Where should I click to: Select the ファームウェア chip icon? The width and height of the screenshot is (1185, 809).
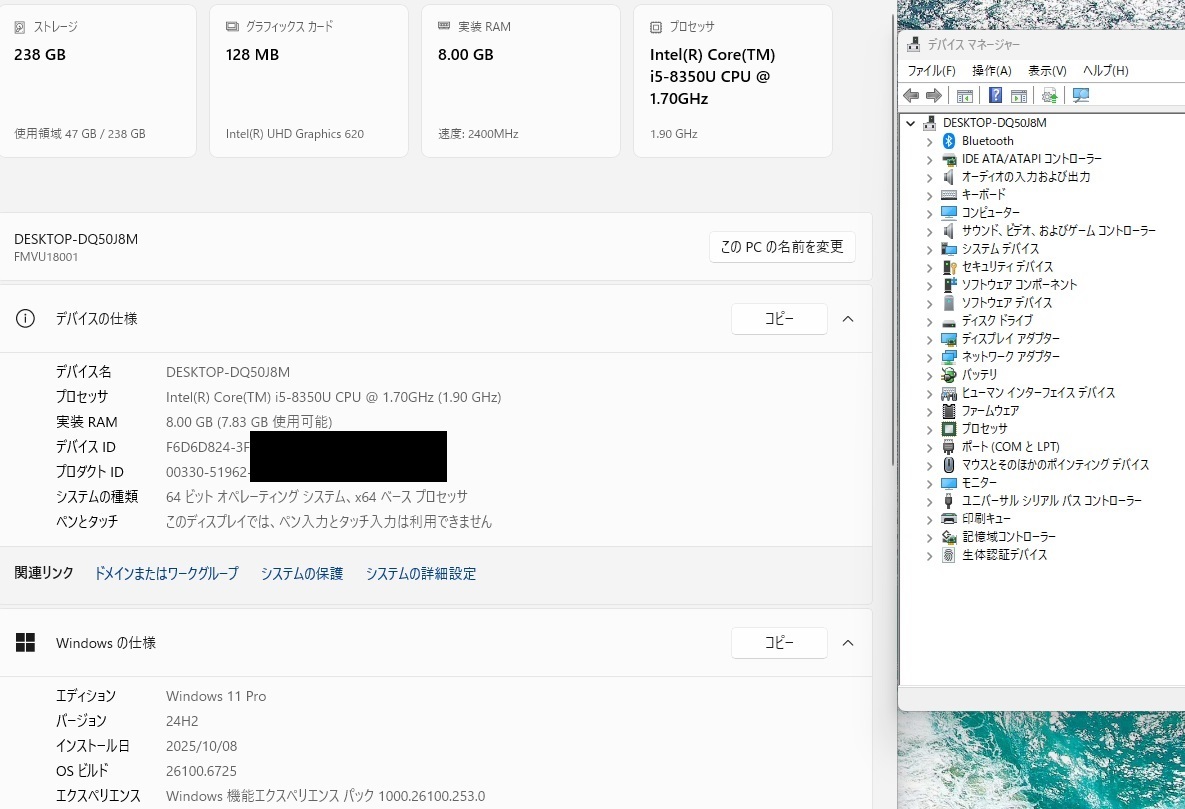coord(949,411)
